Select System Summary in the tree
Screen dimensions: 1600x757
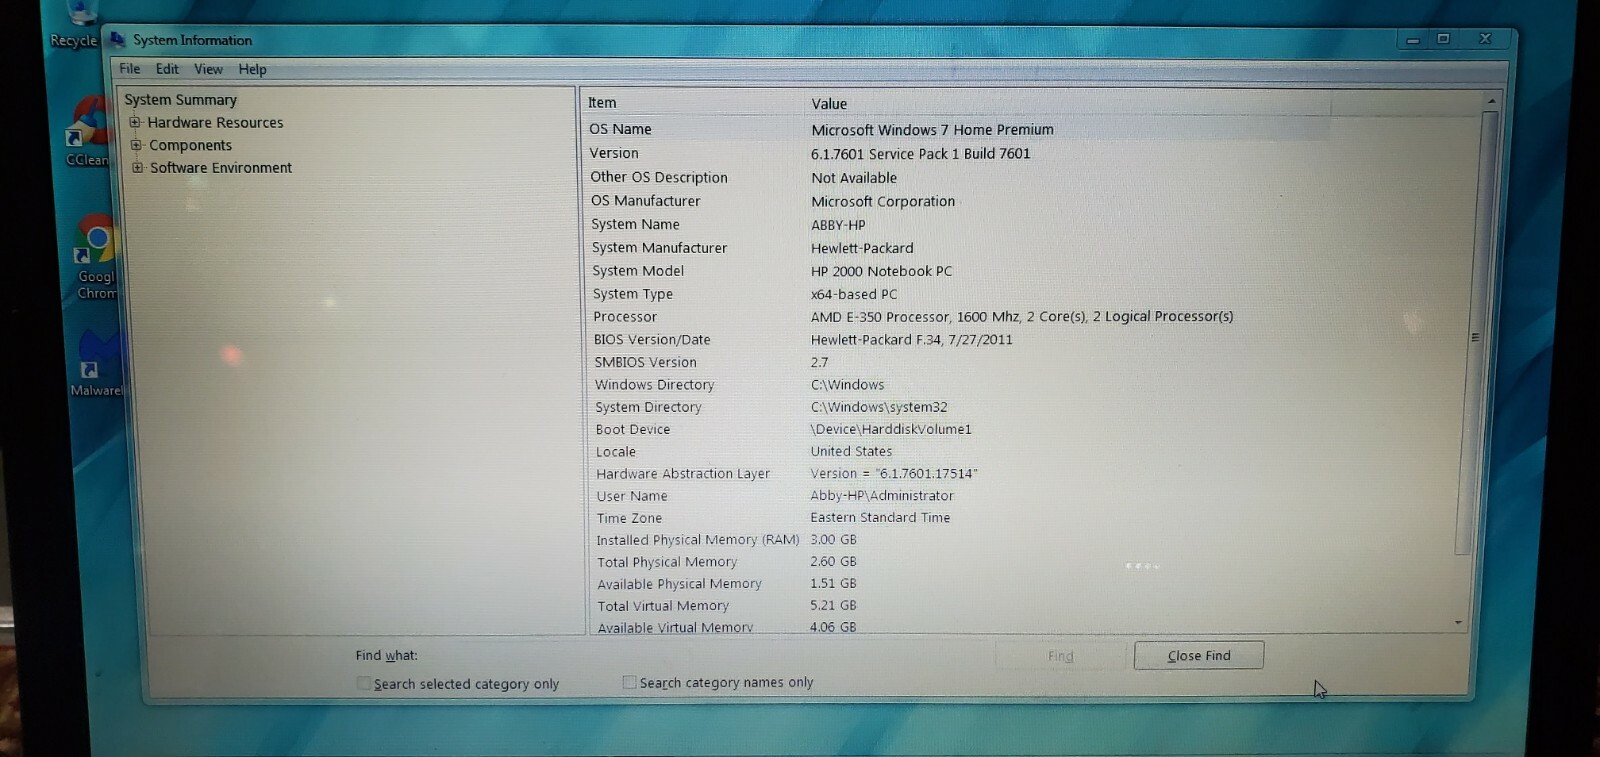click(180, 99)
